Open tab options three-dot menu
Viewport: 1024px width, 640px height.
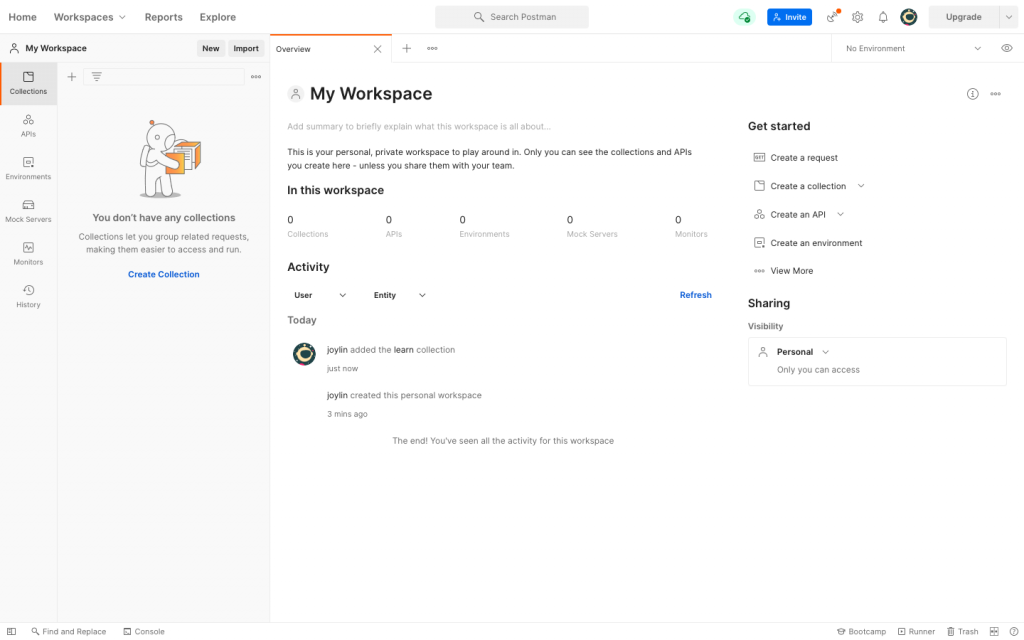click(432, 48)
